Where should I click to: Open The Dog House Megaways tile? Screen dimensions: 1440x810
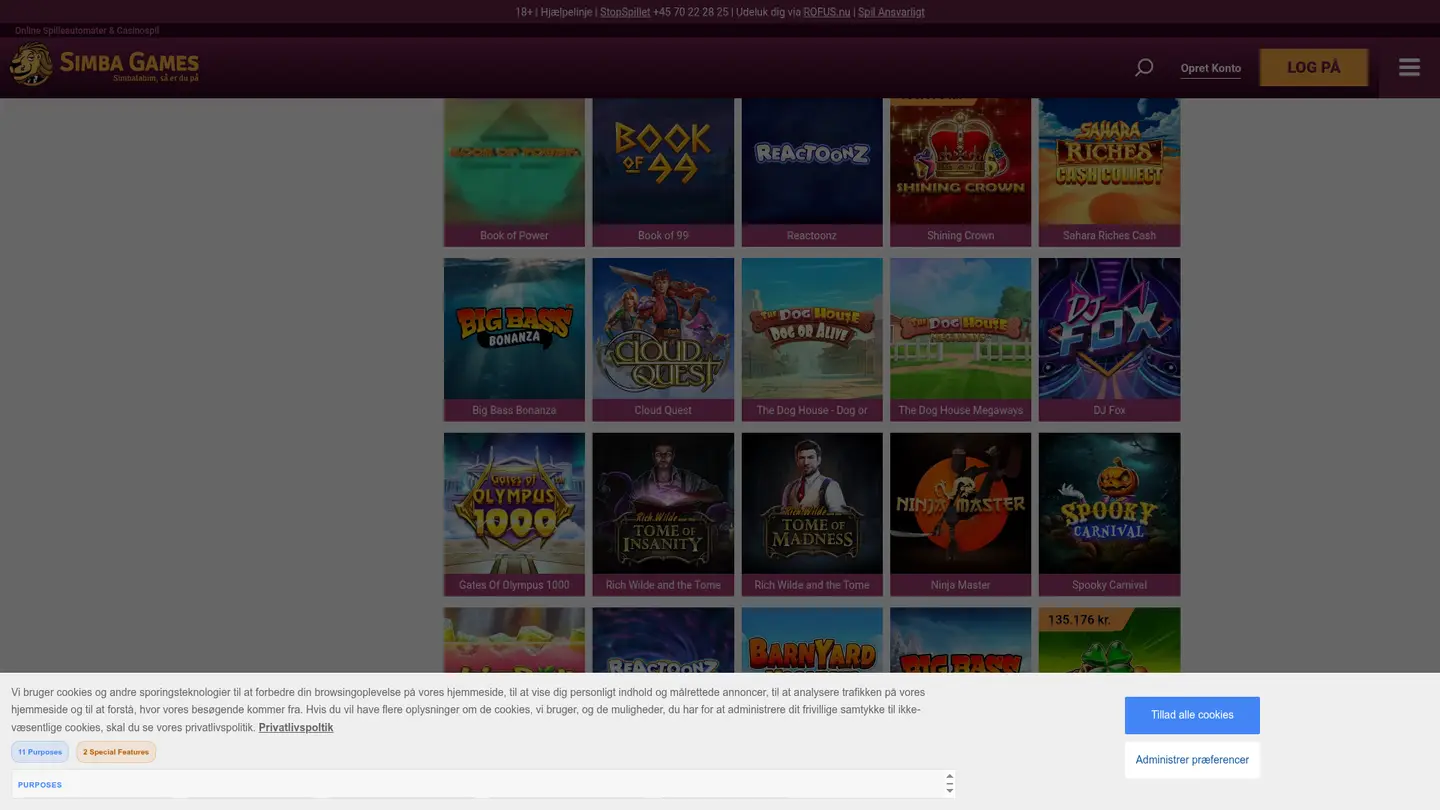pos(960,339)
